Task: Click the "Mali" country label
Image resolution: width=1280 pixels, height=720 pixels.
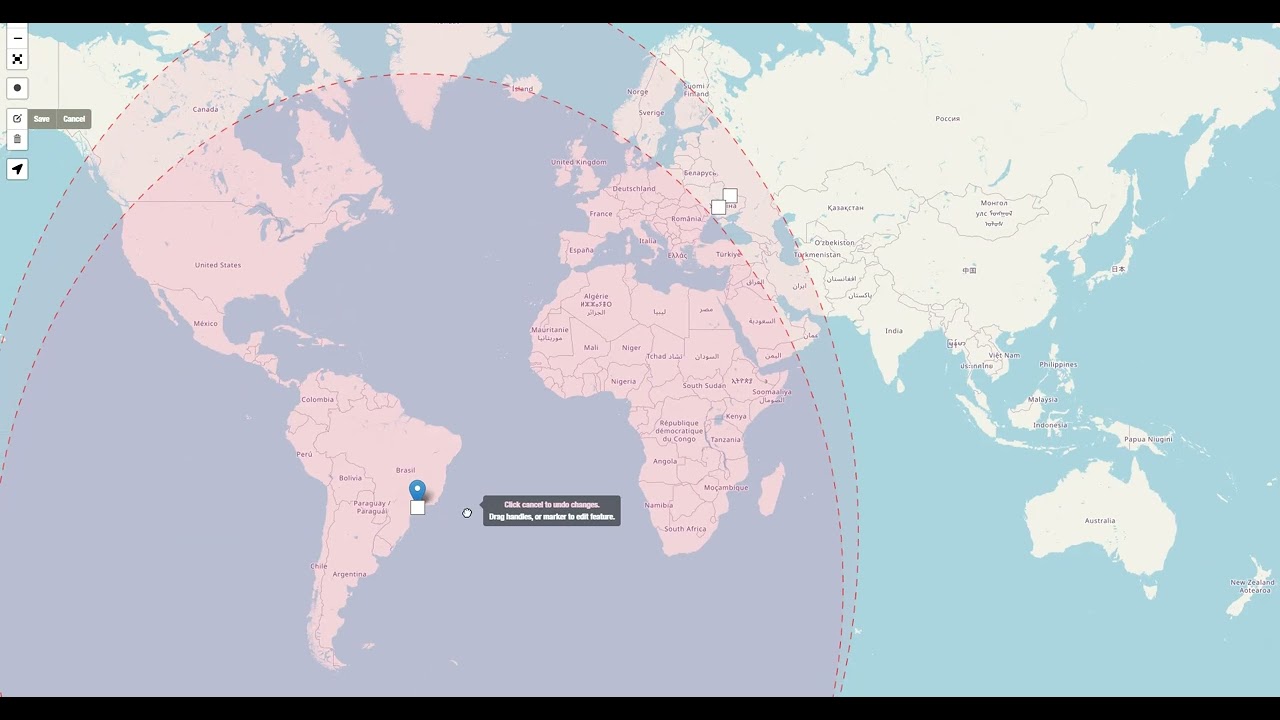Action: tap(591, 347)
